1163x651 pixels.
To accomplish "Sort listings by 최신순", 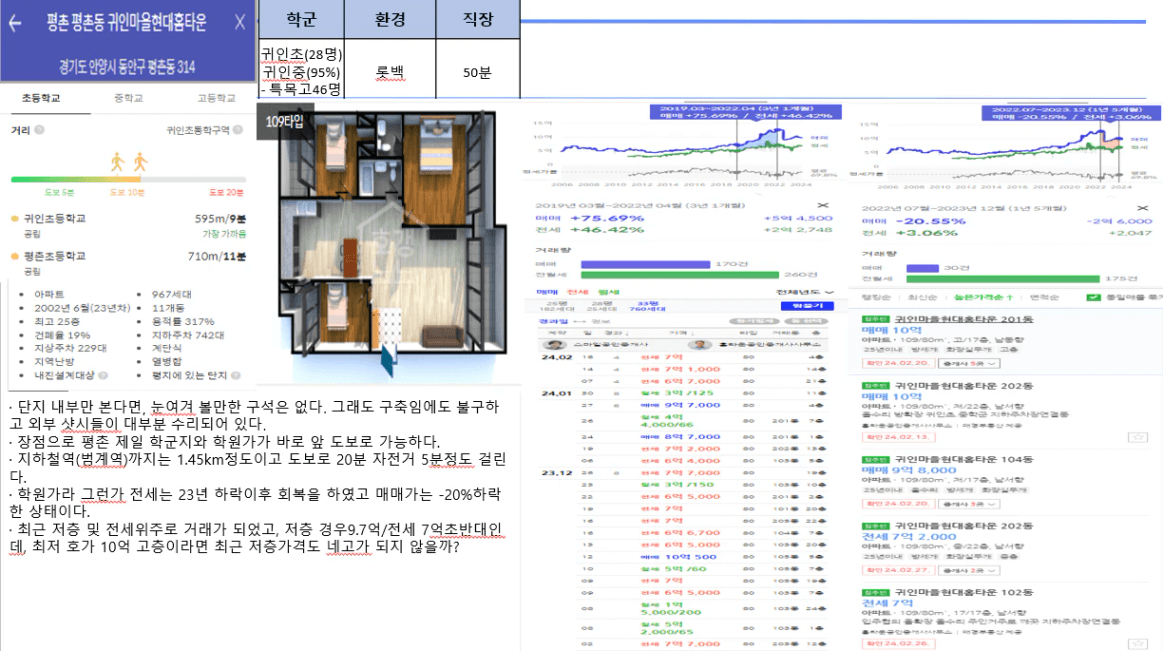I will (922, 297).
